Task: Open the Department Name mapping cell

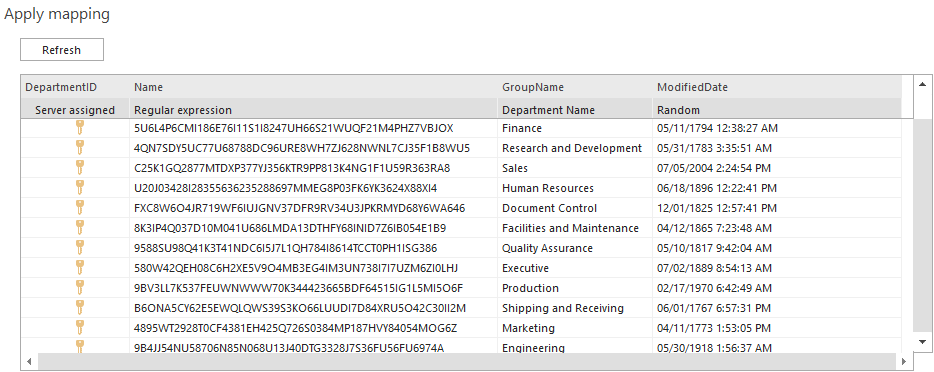Action: tap(575, 110)
